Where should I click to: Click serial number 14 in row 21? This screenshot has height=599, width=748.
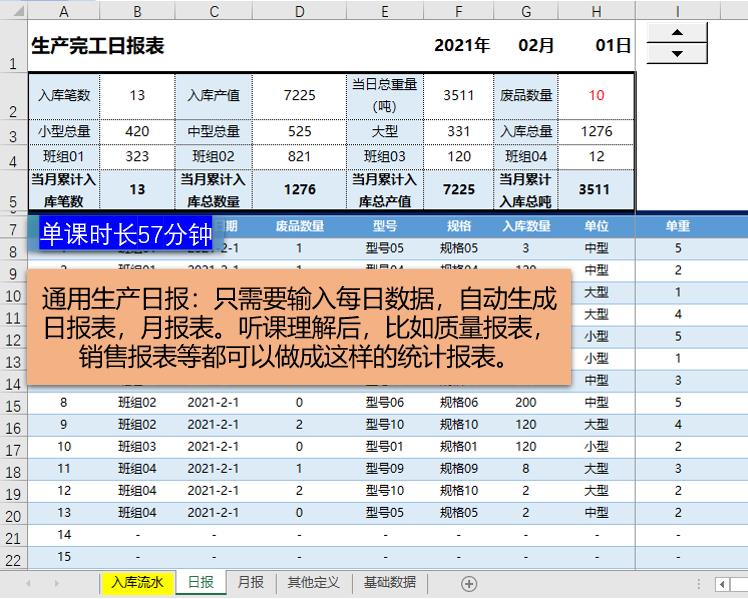click(64, 535)
